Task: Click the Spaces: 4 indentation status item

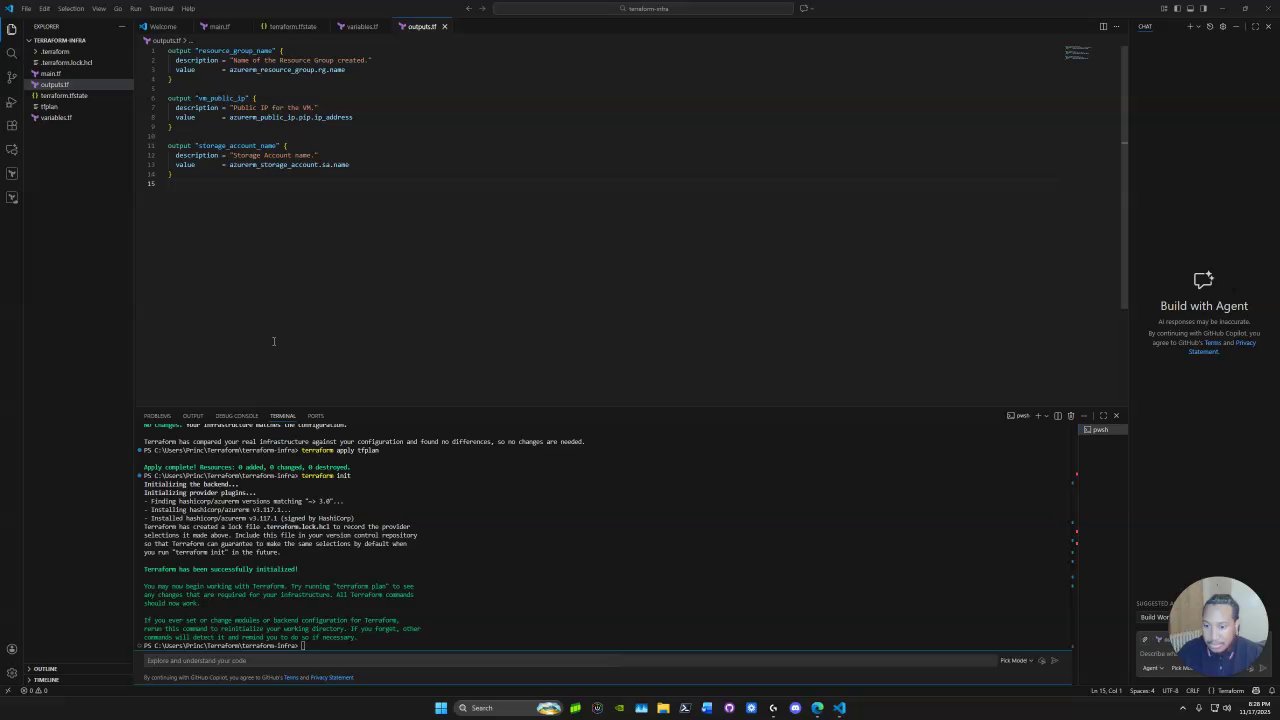Action: coord(1143,691)
